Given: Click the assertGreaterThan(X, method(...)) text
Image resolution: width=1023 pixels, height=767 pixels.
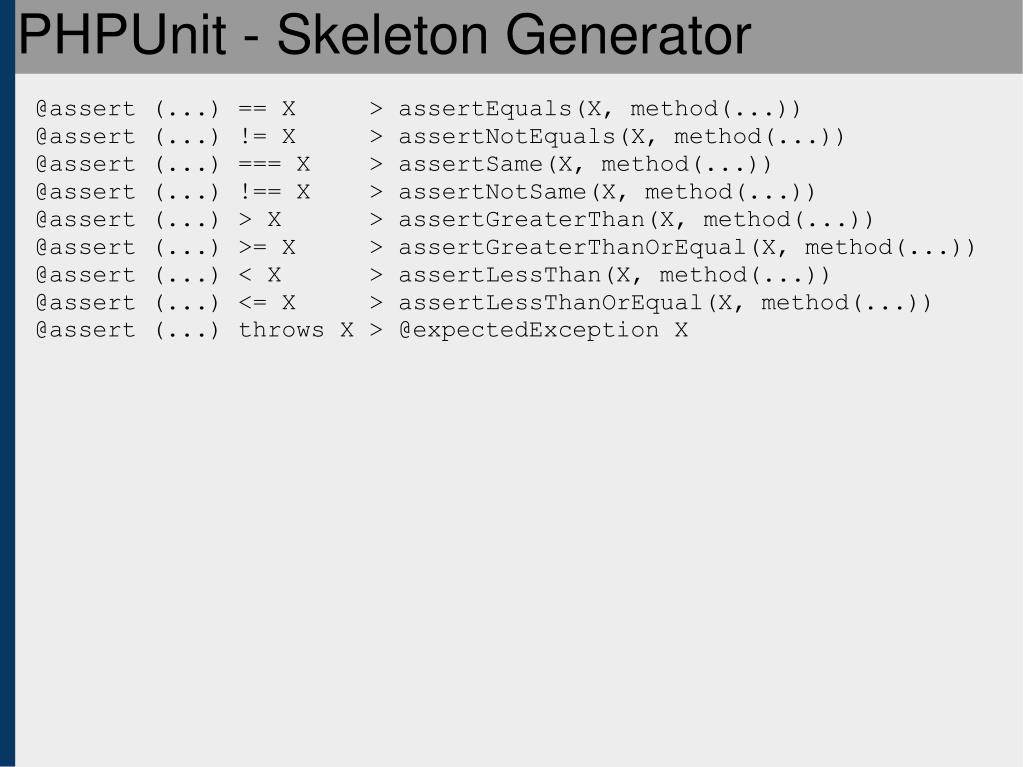Looking at the screenshot, I should click(635, 220).
